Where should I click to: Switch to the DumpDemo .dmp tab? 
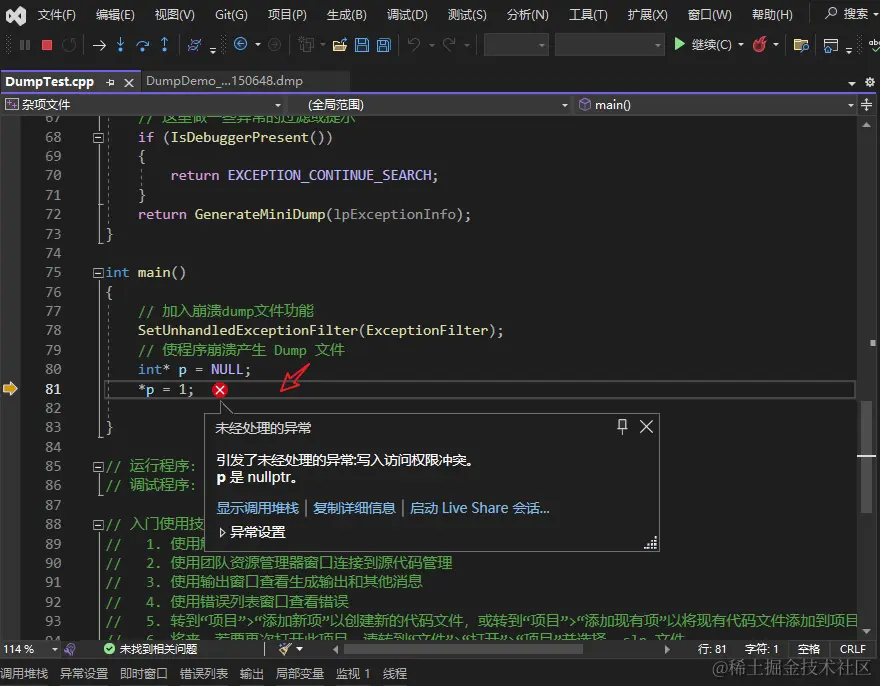[x=224, y=81]
